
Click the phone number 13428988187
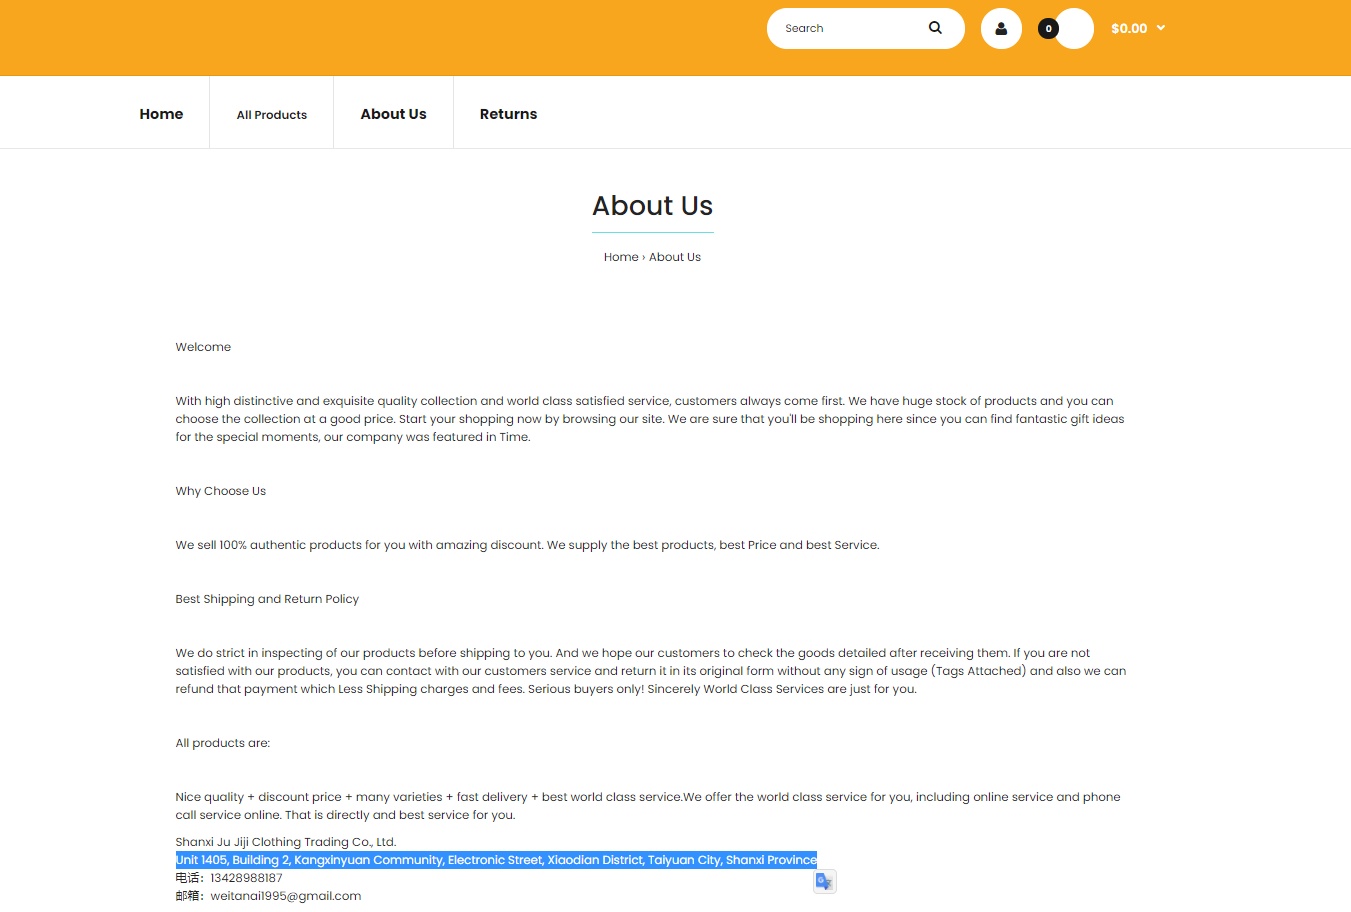[246, 878]
